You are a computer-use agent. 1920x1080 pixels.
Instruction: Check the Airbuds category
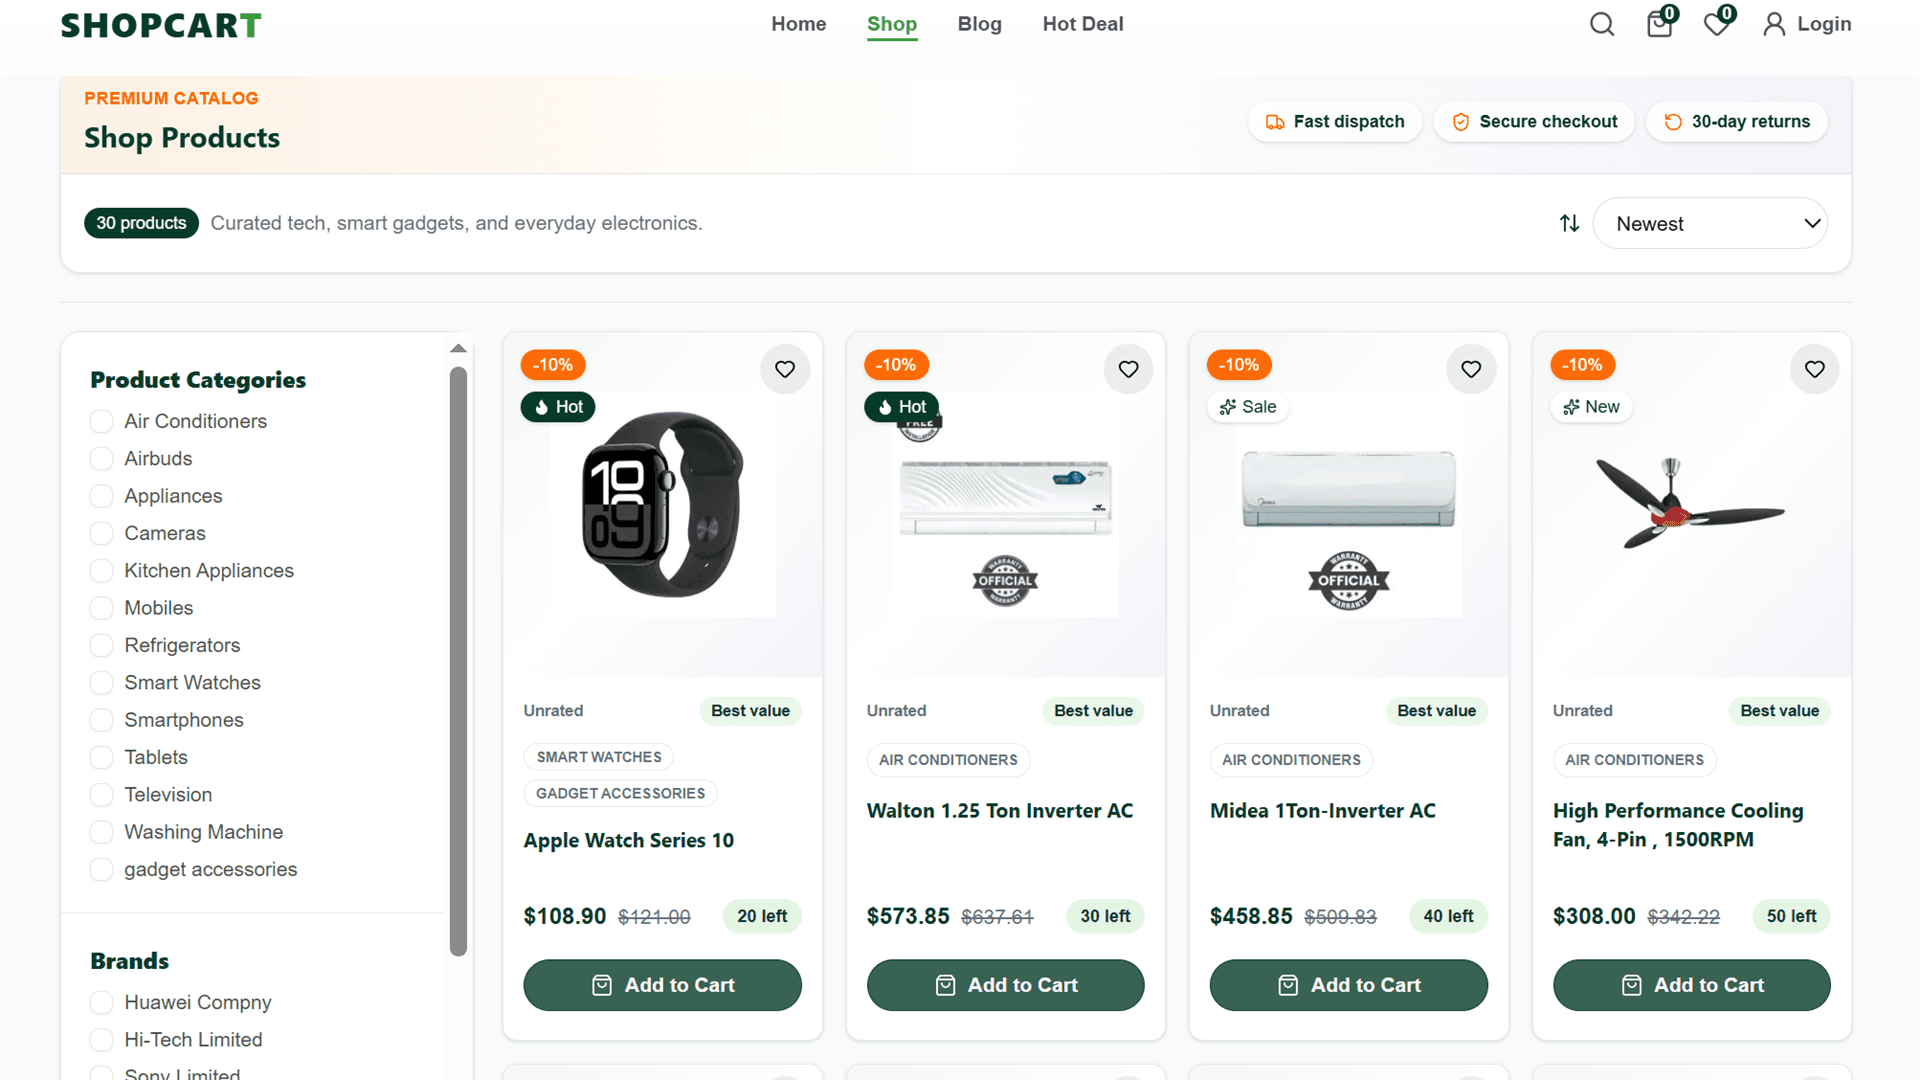[101, 458]
